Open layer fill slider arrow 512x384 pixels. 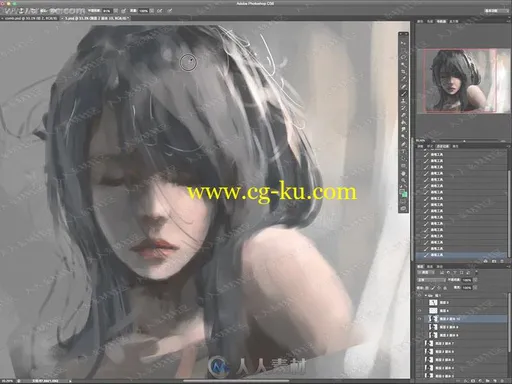coord(475,287)
